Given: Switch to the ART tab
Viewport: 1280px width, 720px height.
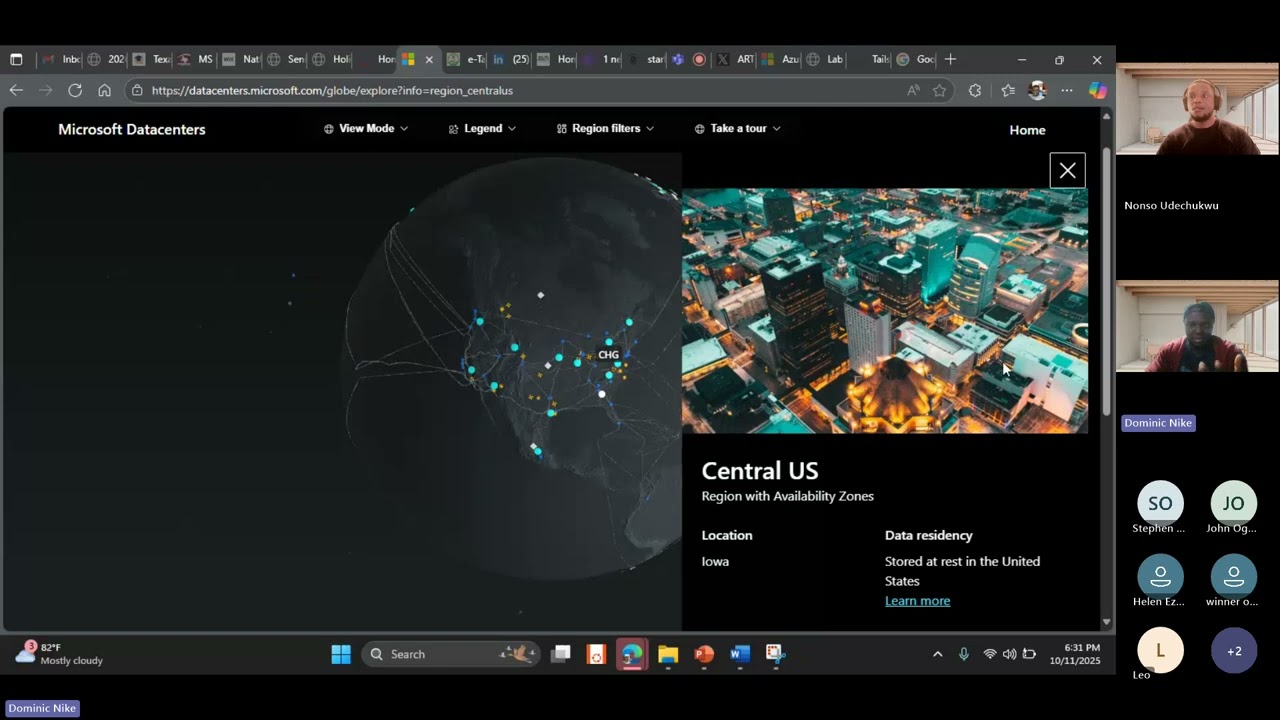Looking at the screenshot, I should (736, 59).
